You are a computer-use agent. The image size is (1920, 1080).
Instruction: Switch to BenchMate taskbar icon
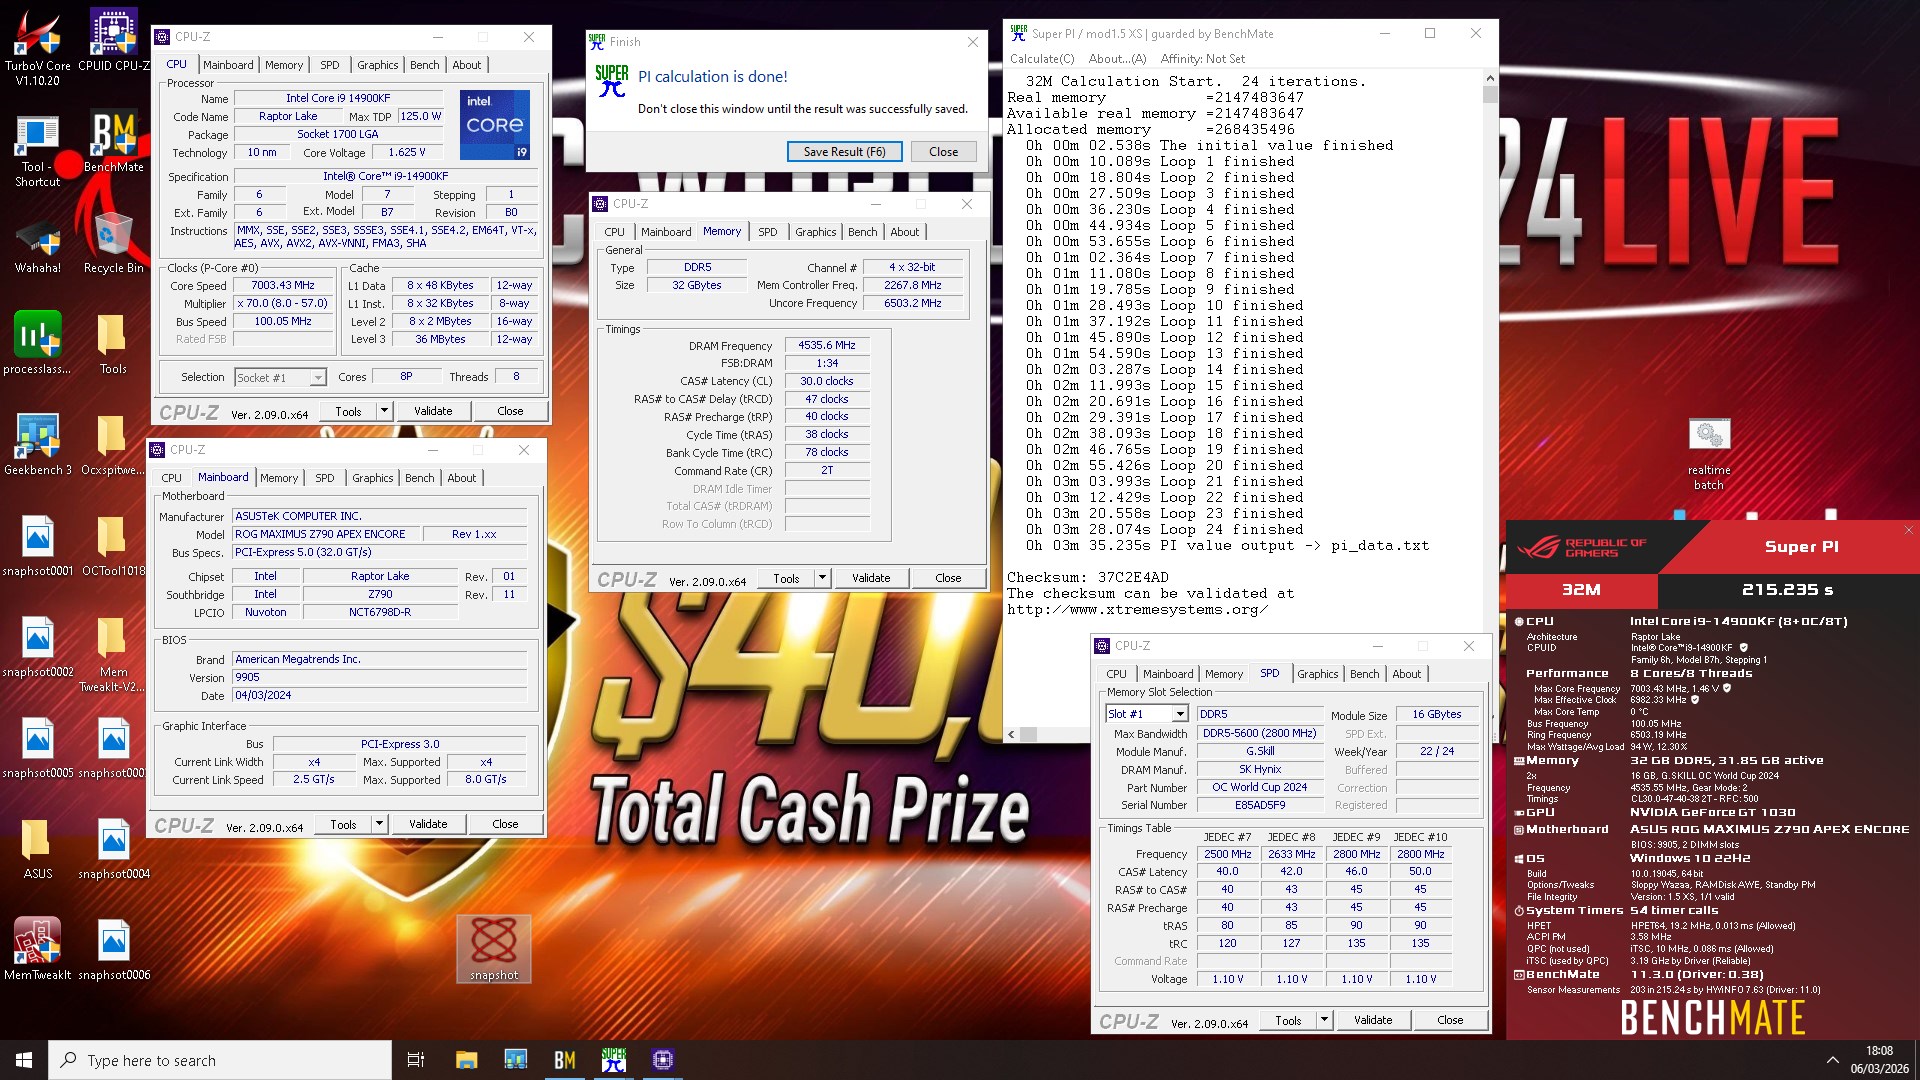[x=564, y=1060]
